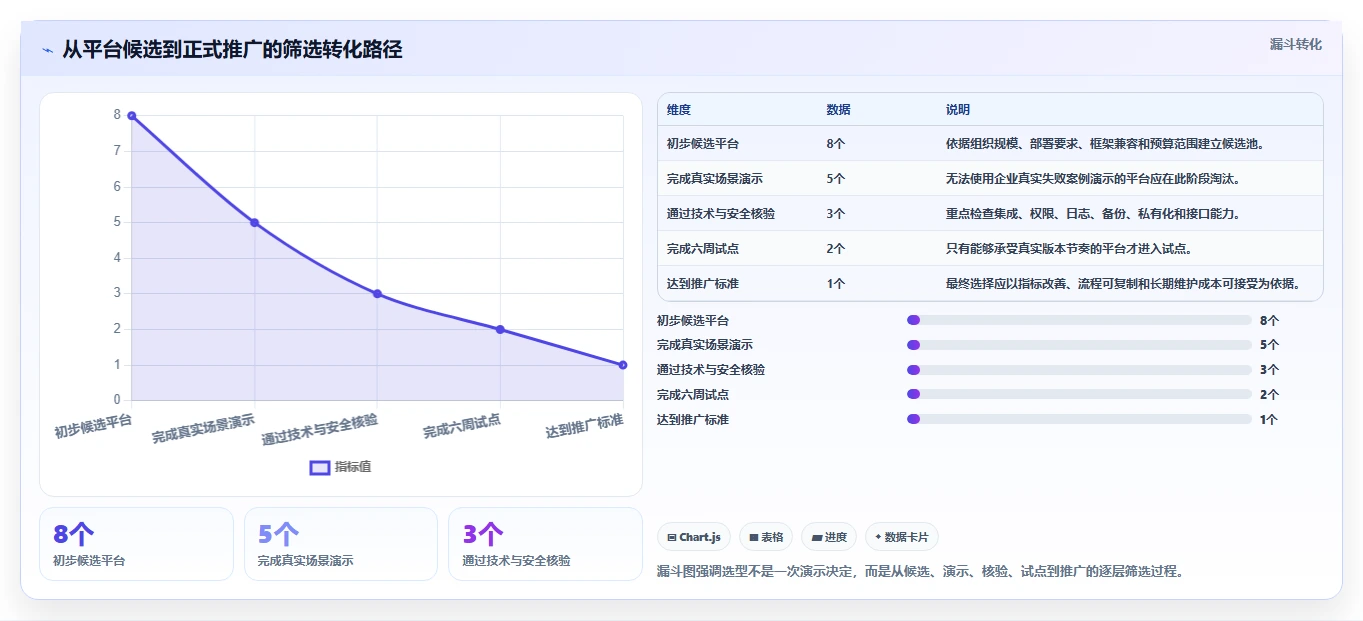Toggle the 指标值 legend swatch

click(320, 467)
